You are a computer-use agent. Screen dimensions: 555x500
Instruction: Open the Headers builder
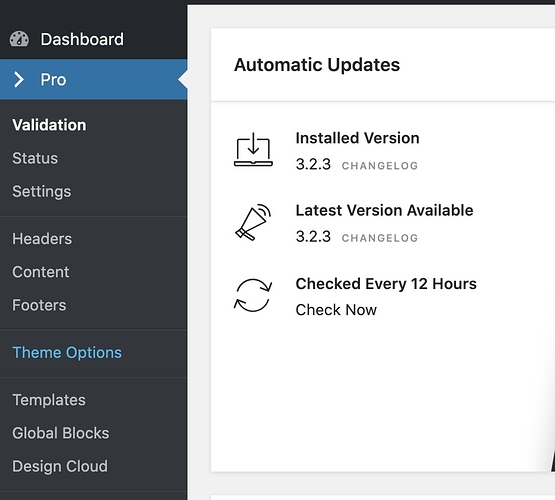pyautogui.click(x=42, y=239)
